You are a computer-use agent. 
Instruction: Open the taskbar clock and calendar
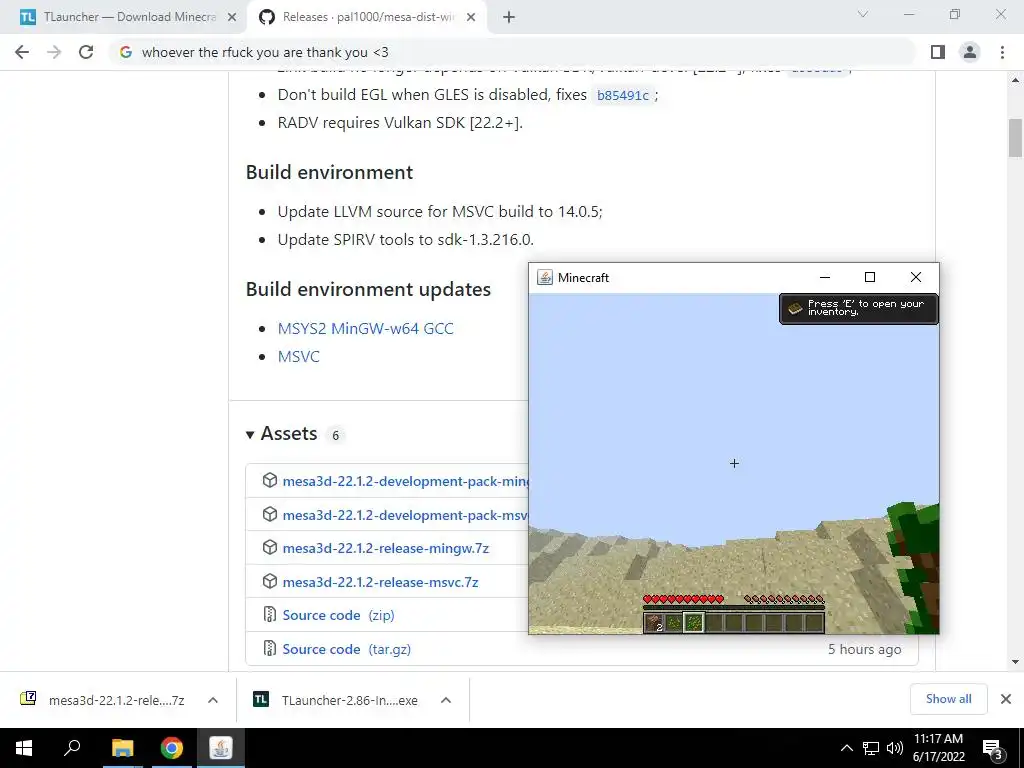tap(938, 748)
